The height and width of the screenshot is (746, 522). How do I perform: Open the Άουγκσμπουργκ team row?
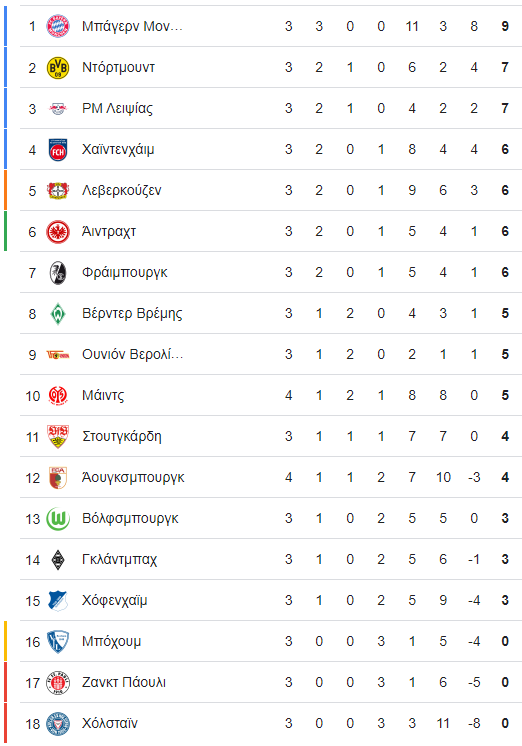pos(271,477)
